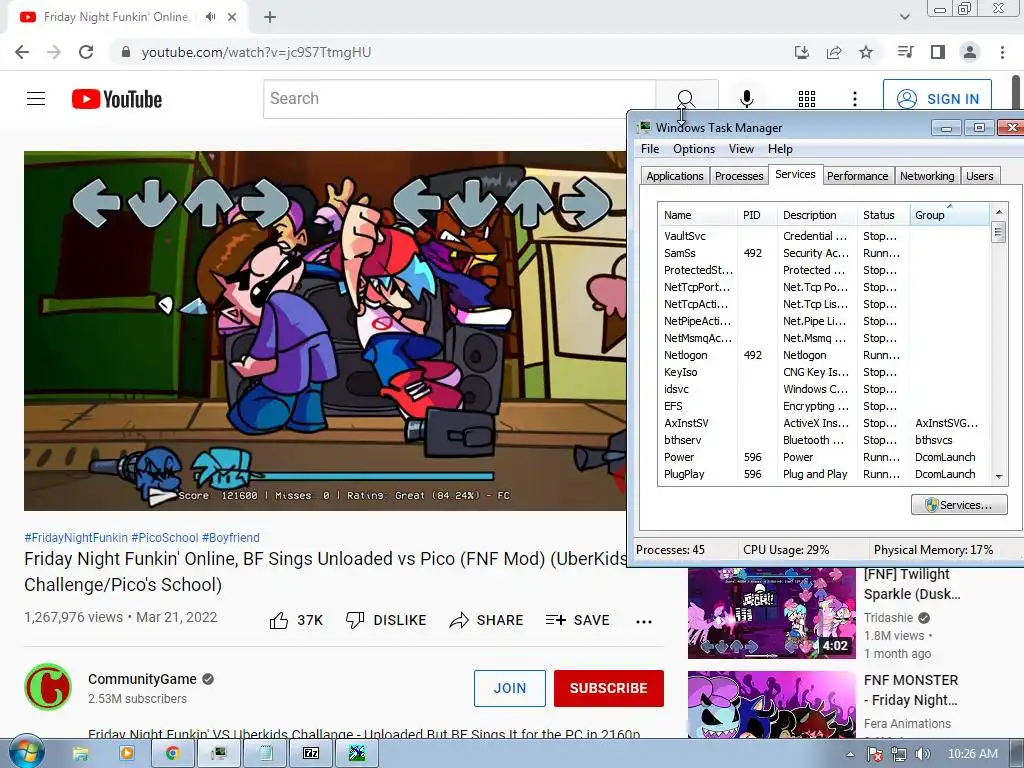Switch to the Performance tab
This screenshot has width=1024, height=768.
[857, 176]
